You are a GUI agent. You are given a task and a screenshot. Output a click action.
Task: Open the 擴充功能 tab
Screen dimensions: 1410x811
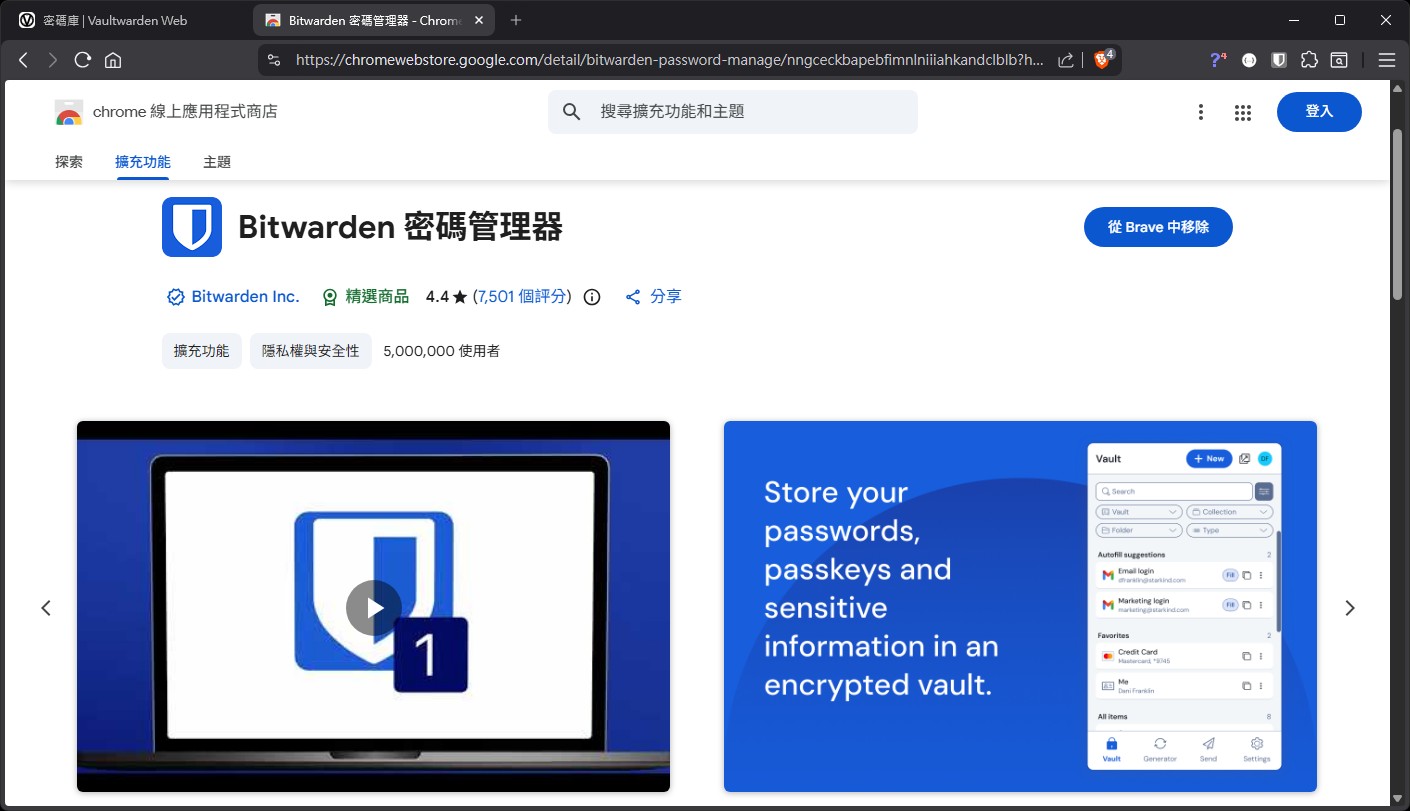coord(143,162)
